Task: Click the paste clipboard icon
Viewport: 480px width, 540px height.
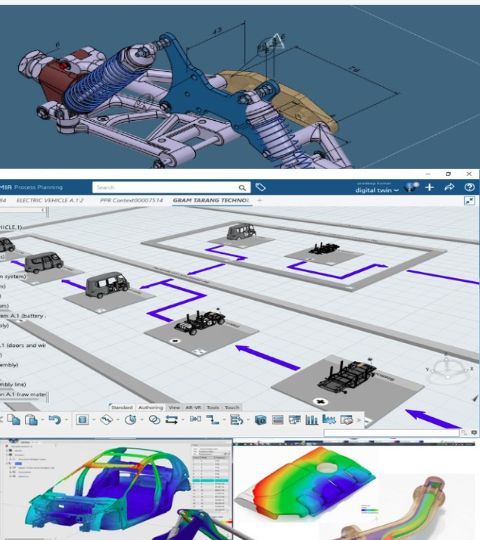Action: pyautogui.click(x=31, y=420)
